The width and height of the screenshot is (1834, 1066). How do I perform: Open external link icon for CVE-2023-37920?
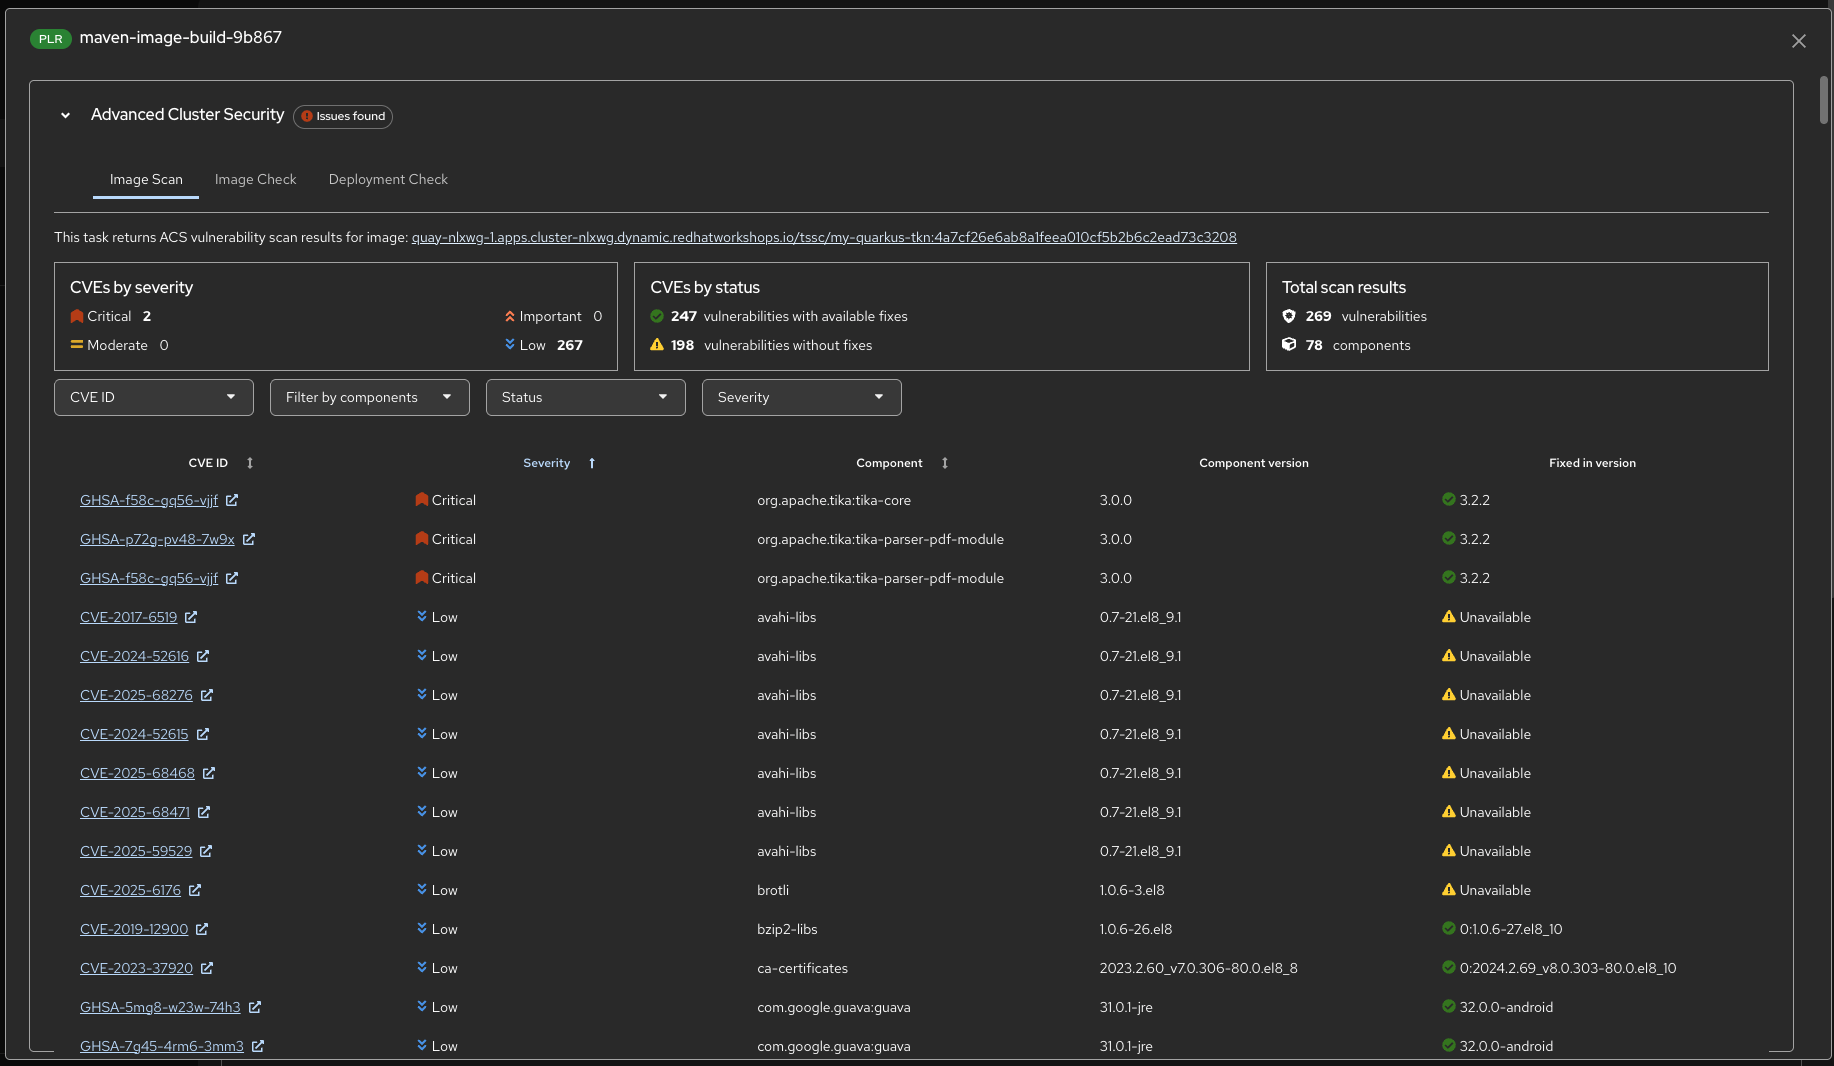pyautogui.click(x=207, y=968)
